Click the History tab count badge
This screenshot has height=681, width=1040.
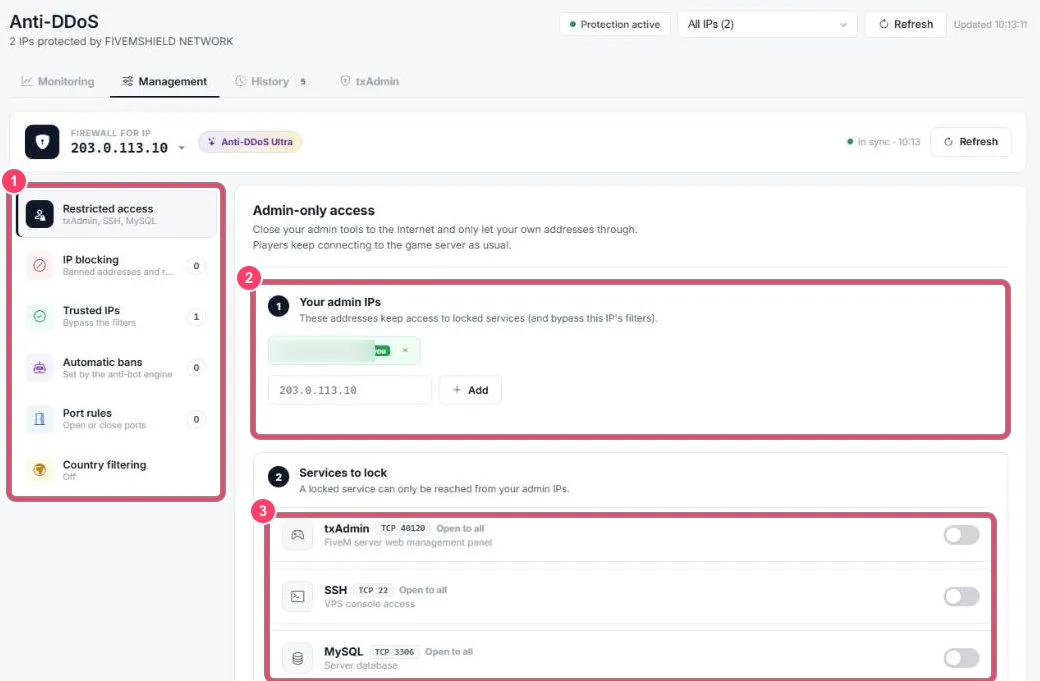coord(302,82)
